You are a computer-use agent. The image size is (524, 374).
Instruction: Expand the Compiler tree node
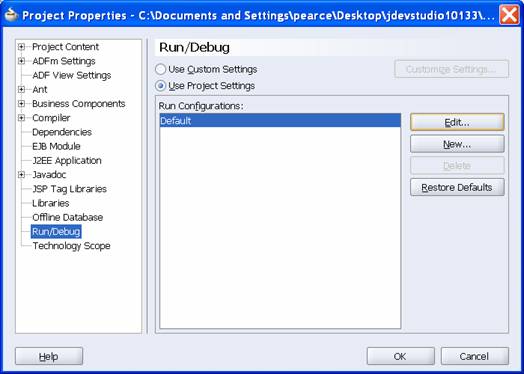point(21,118)
